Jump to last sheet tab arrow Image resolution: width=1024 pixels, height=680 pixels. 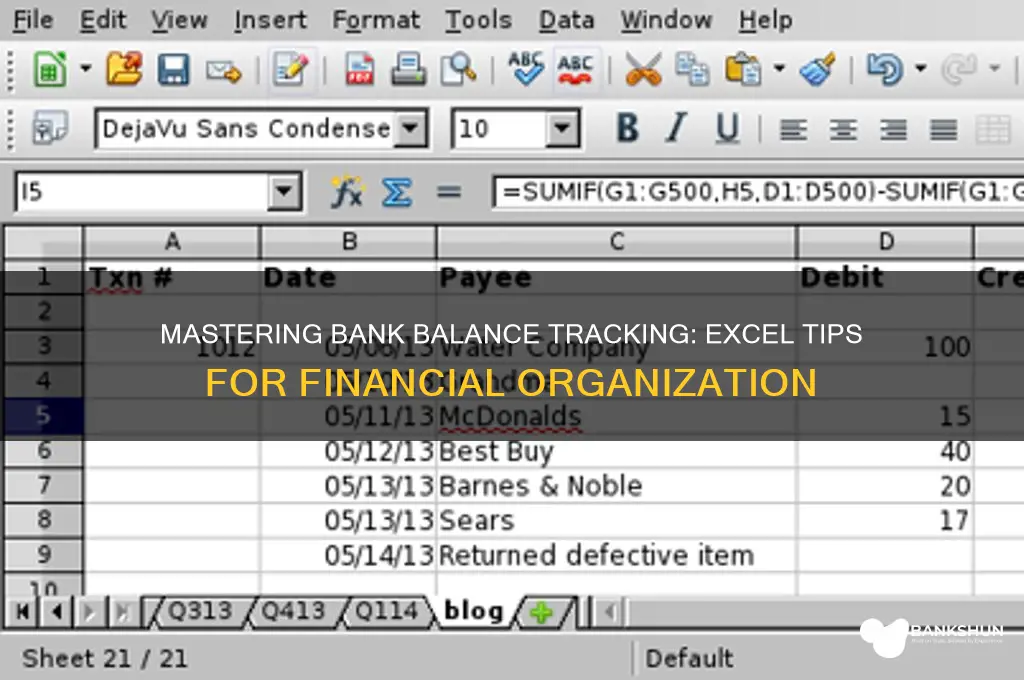[x=122, y=612]
